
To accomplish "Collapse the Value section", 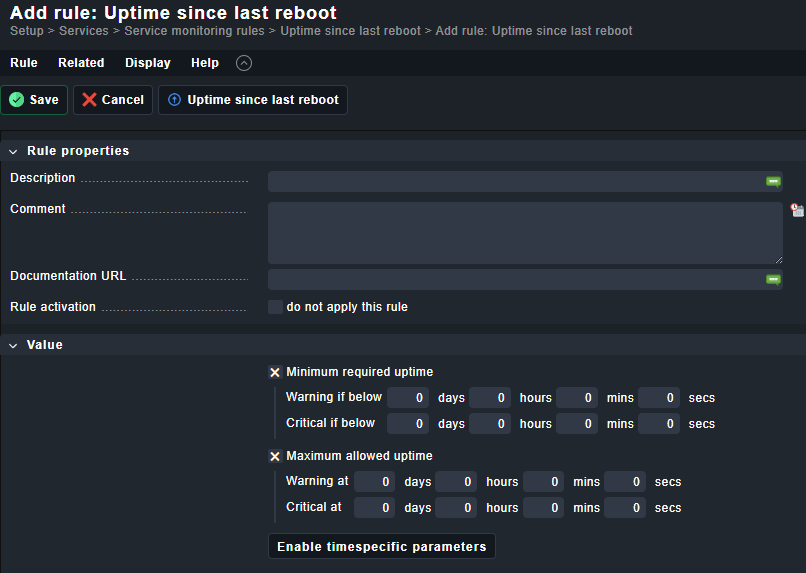I will click(x=14, y=345).
